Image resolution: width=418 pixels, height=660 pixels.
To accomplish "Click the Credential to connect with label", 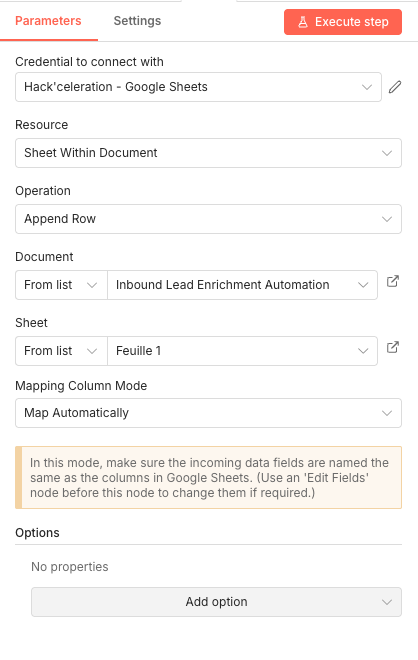I will click(89, 62).
